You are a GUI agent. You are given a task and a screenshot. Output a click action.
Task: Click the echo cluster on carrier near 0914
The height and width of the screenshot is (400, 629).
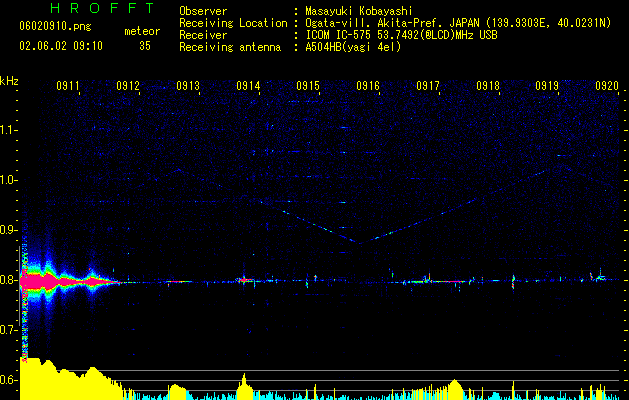[x=245, y=280]
